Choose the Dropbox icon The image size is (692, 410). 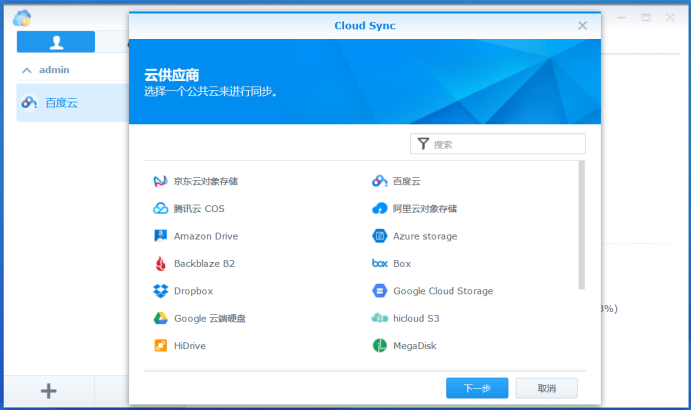coord(160,291)
